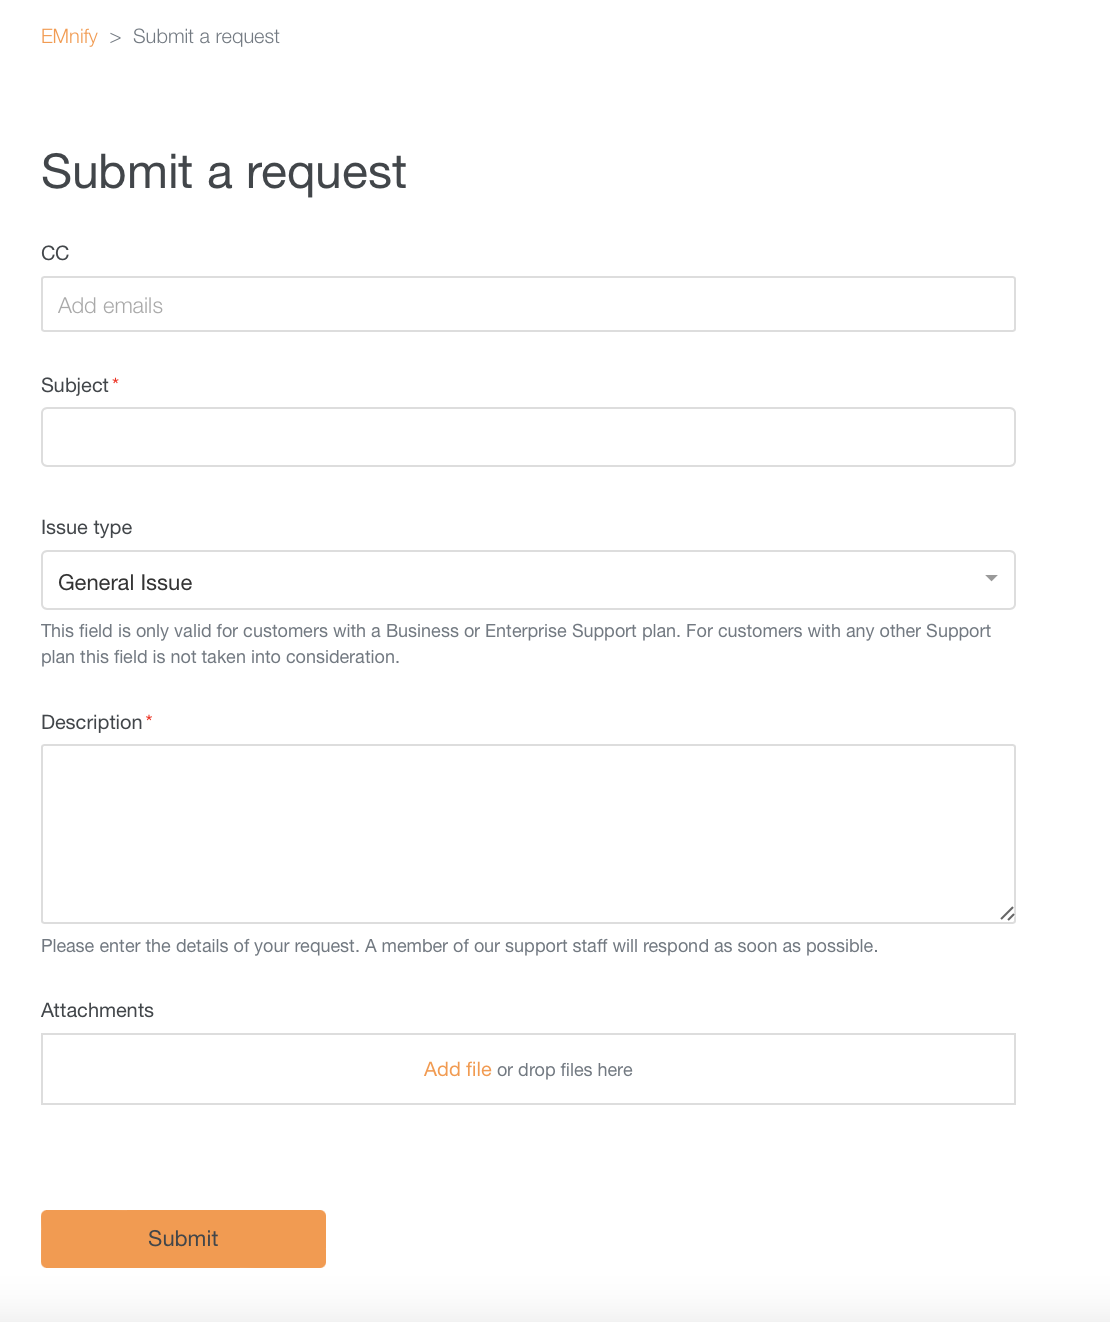
Task: Click the Add file link
Action: (457, 1069)
